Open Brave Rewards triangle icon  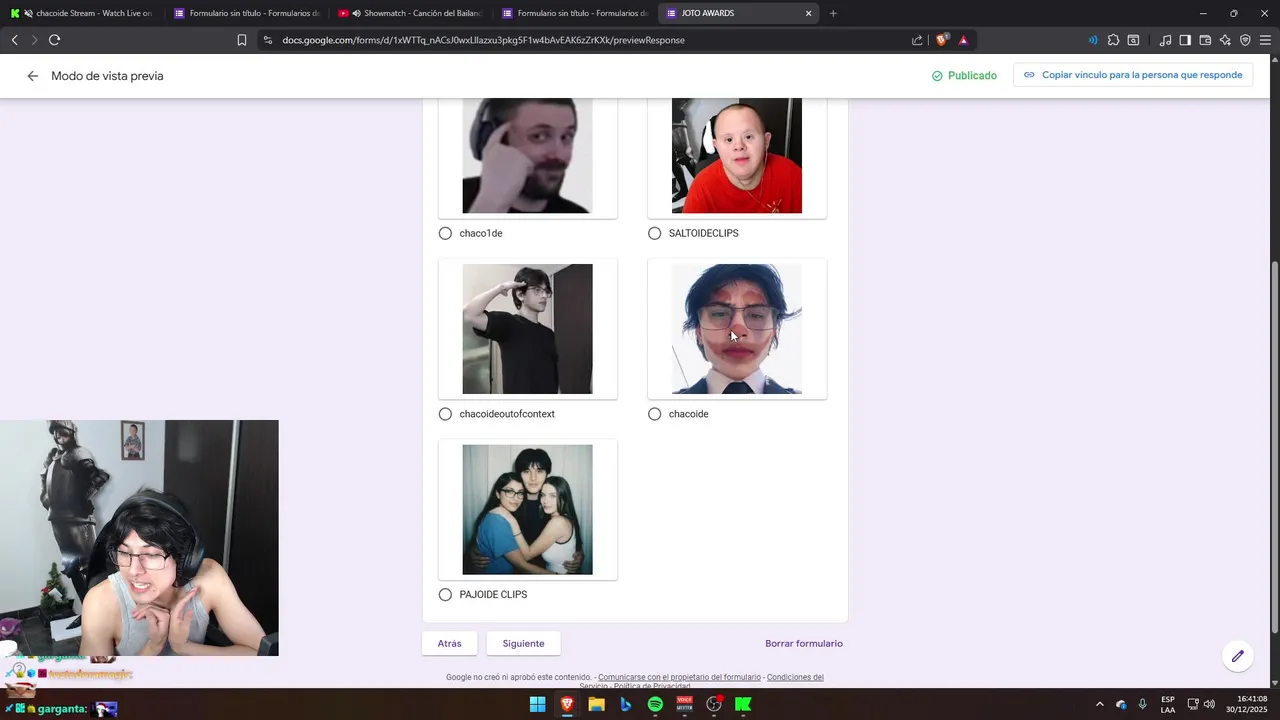point(963,40)
